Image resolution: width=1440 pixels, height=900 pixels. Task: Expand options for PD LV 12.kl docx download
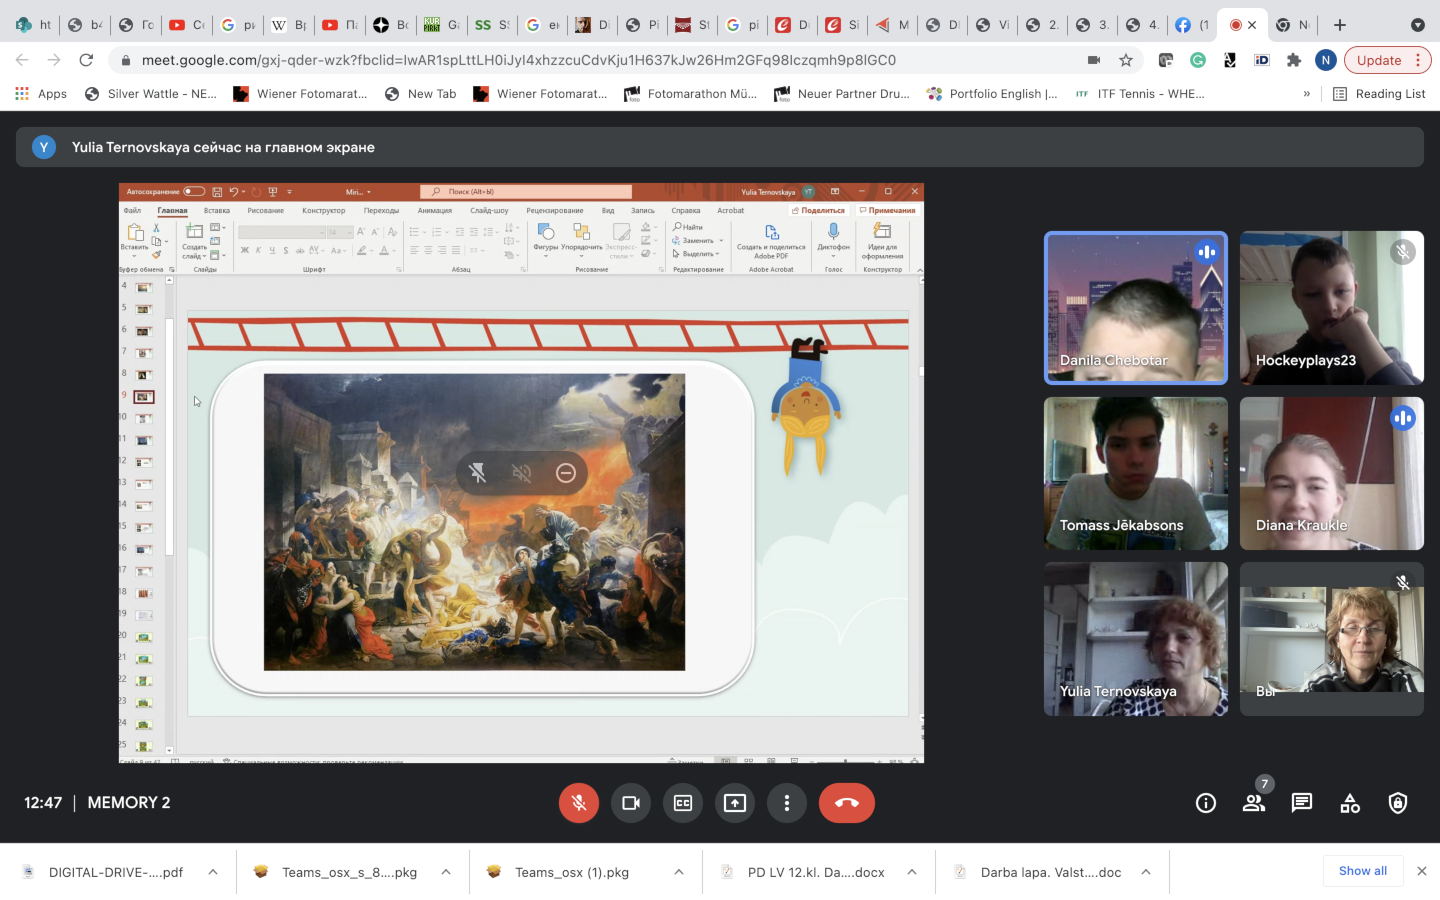pyautogui.click(x=912, y=872)
